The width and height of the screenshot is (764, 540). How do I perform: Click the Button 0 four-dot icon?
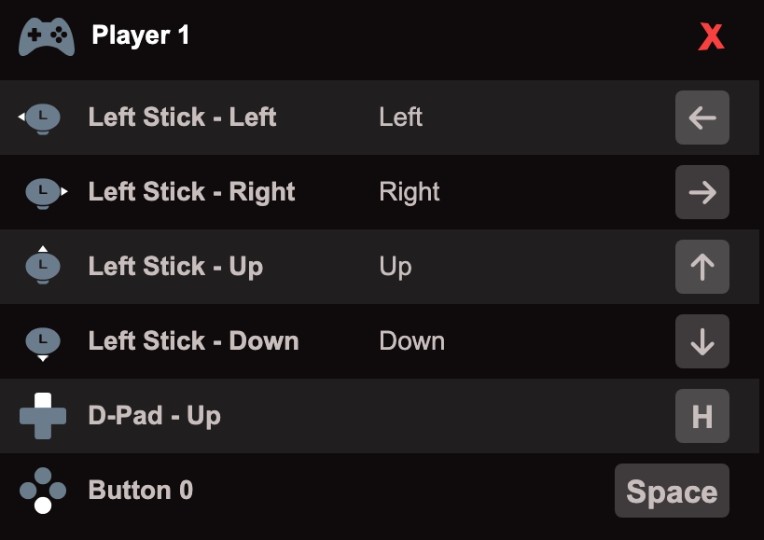(43, 490)
